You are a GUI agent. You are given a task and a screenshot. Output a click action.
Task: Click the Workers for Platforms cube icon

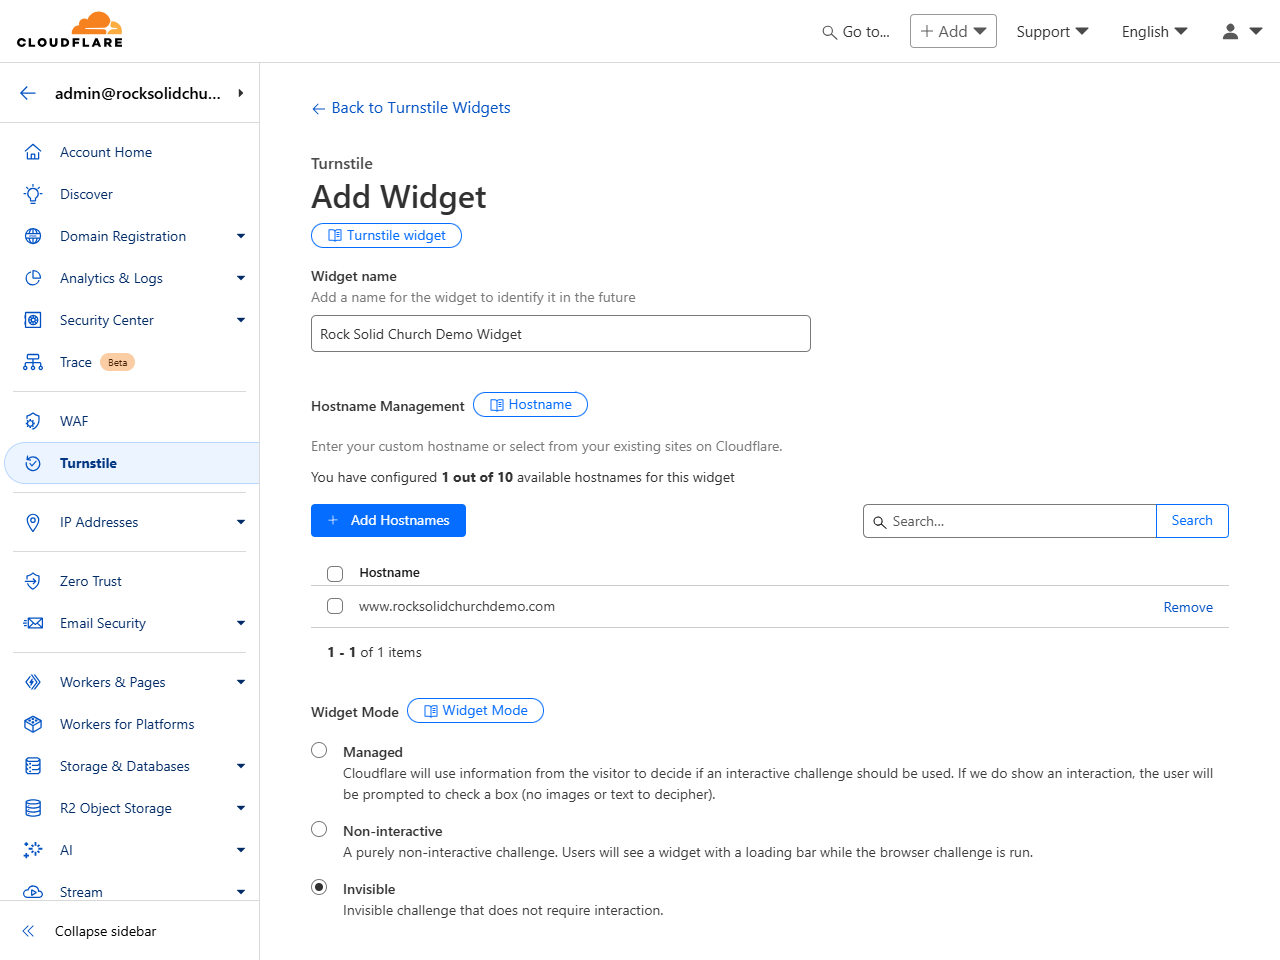(x=33, y=724)
